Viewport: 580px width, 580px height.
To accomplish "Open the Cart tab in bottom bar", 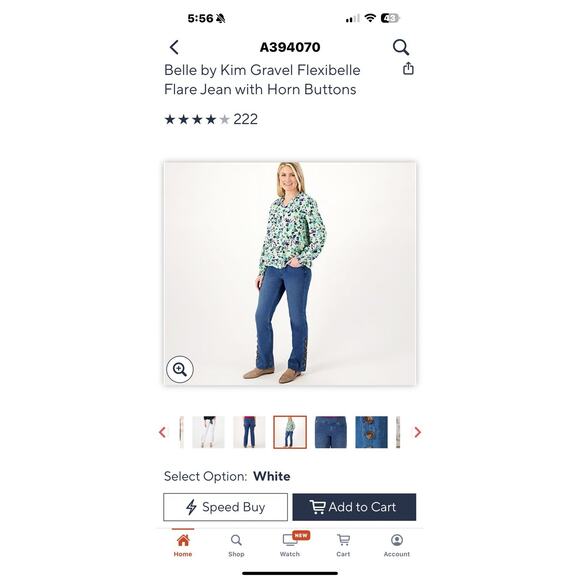I will 343,546.
